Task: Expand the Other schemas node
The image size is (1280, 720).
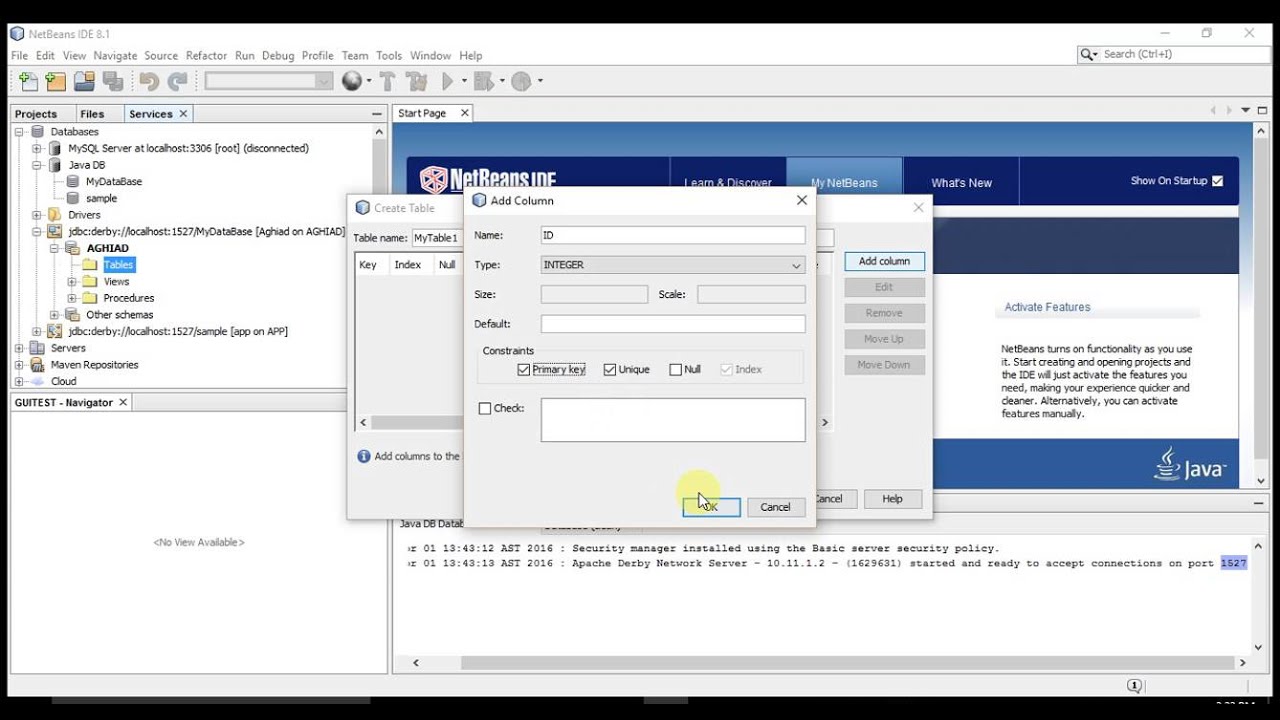Action: [55, 315]
